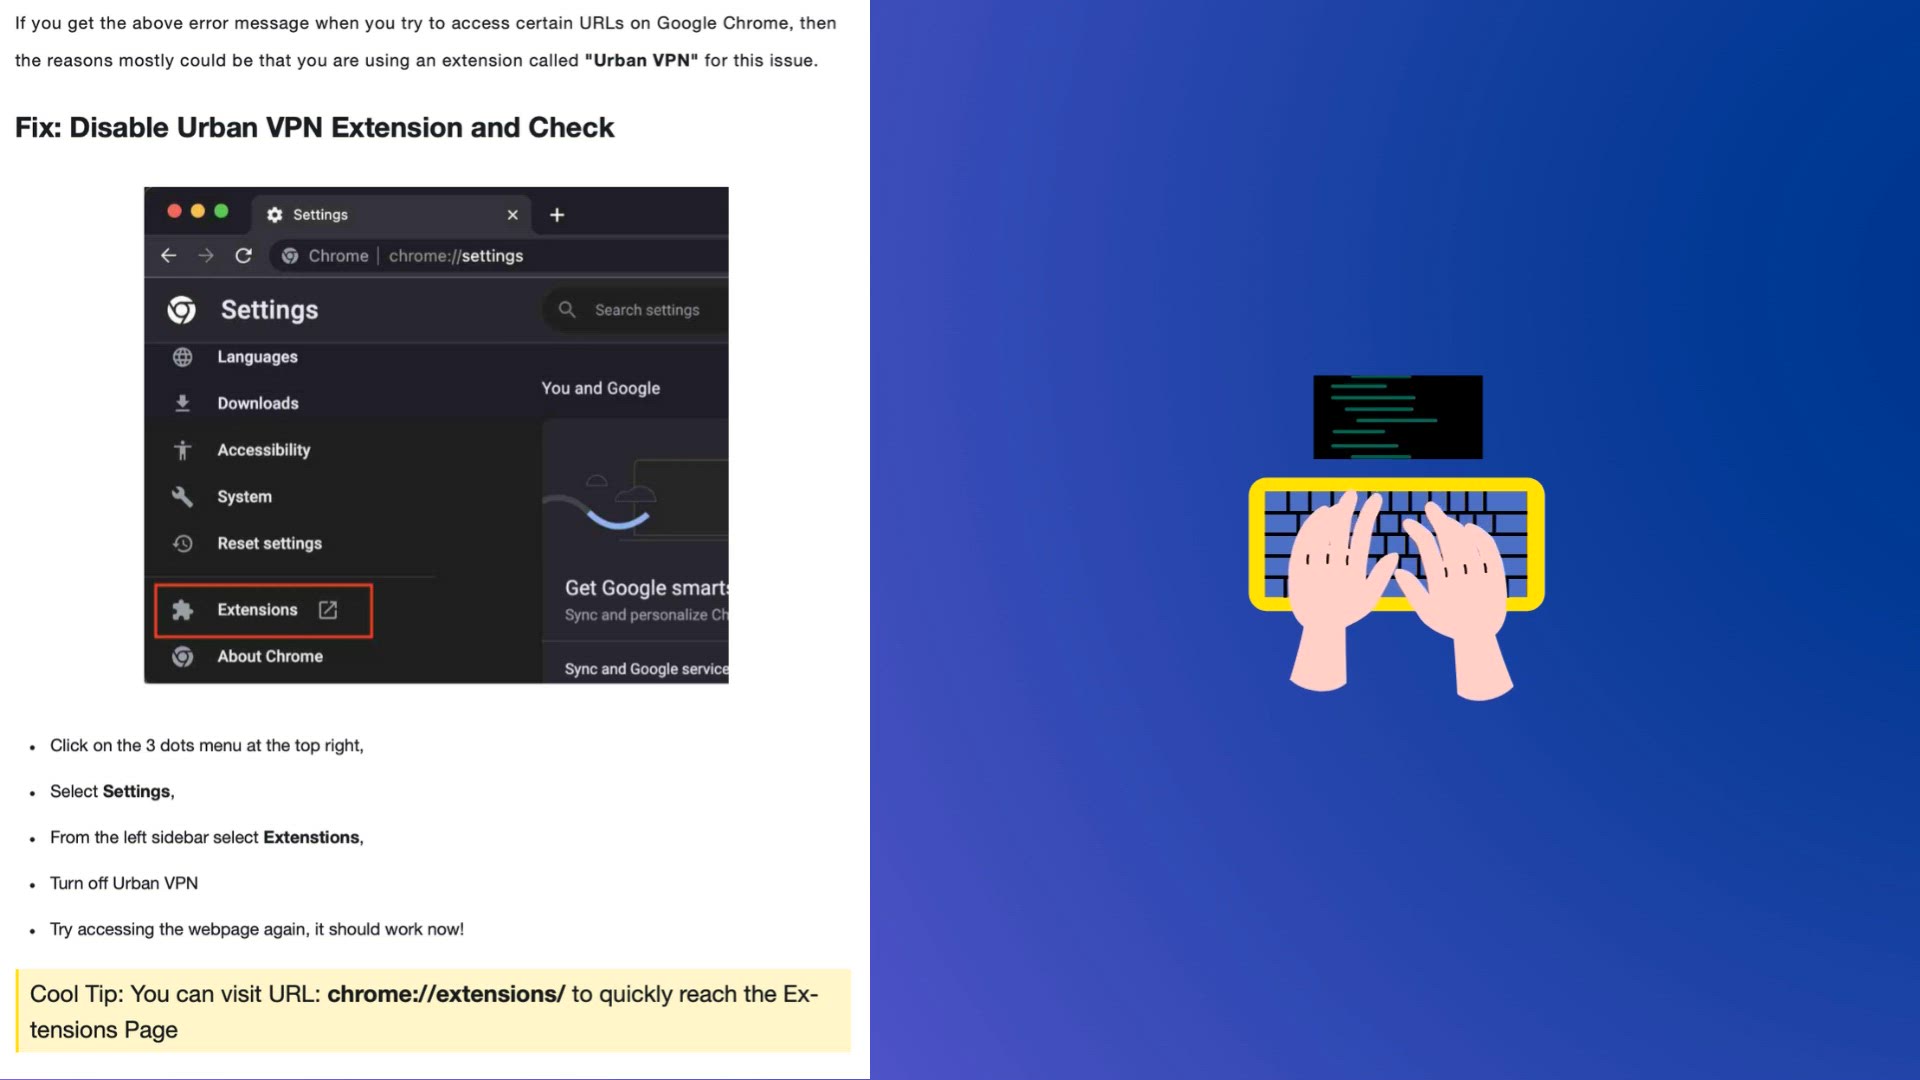Click the Languages globe icon
Screen dimensions: 1920x1080
tap(182, 357)
